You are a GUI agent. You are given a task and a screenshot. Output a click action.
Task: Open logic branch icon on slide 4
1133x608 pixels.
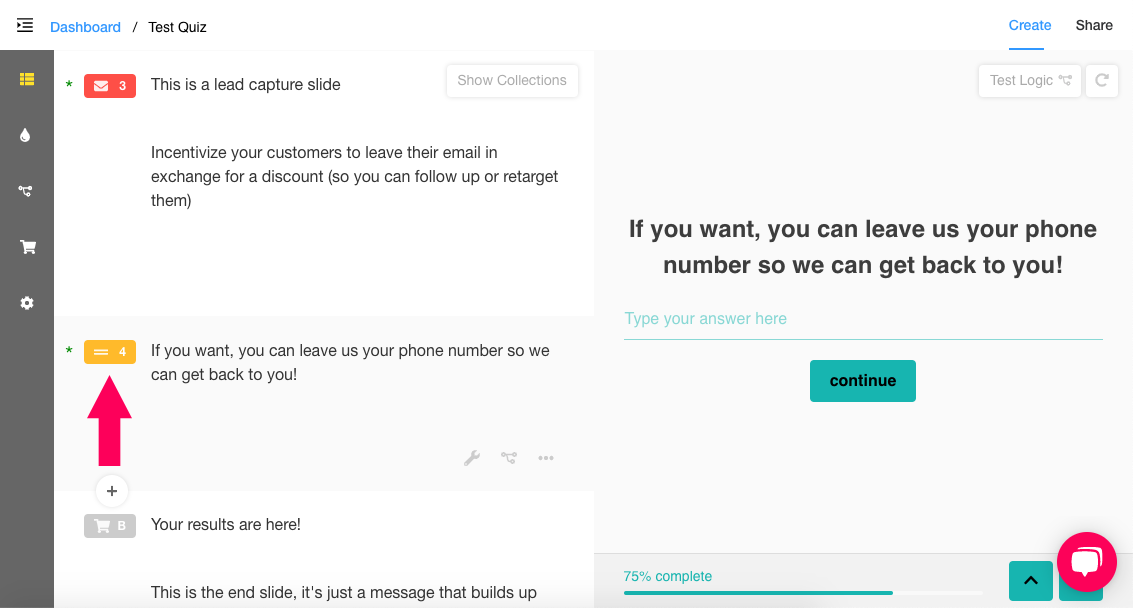509,458
